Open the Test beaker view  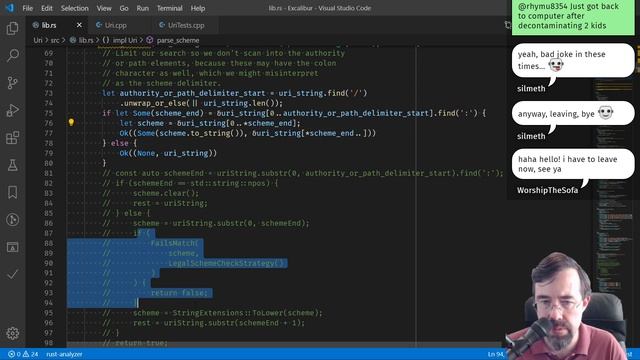coord(12,165)
